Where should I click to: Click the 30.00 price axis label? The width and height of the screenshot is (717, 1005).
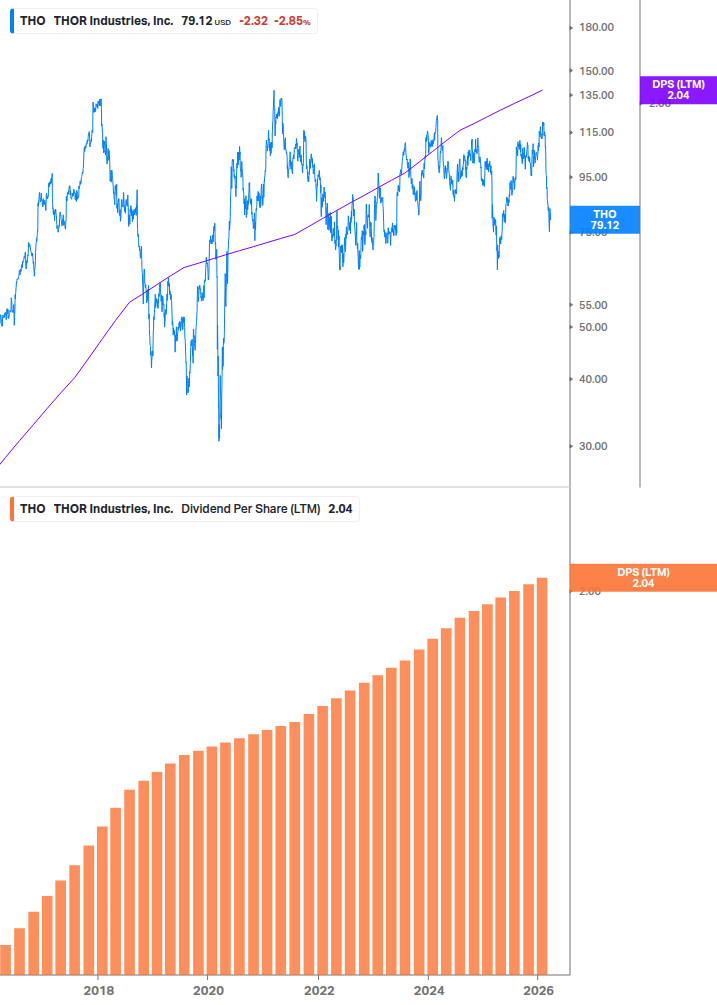(593, 446)
